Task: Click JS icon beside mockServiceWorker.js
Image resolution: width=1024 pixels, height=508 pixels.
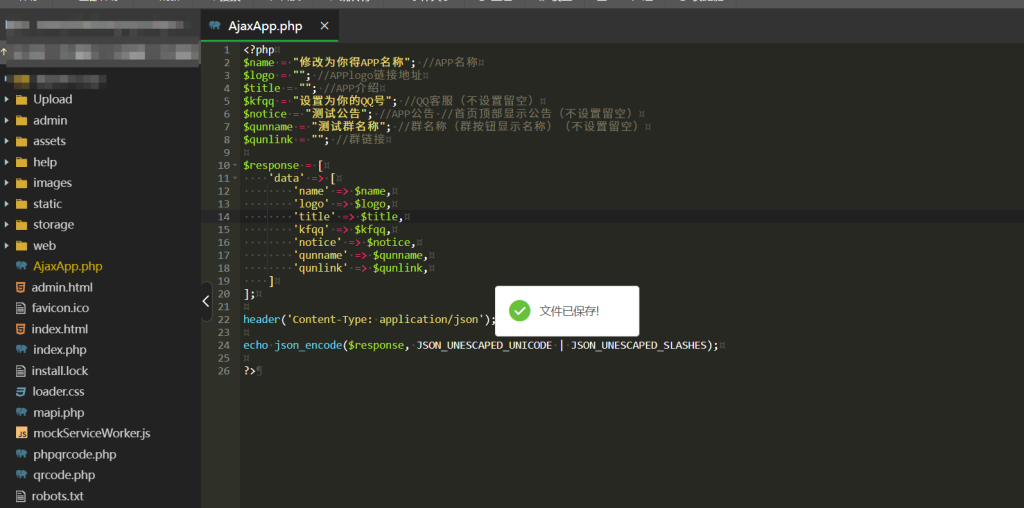Action: tap(22, 434)
